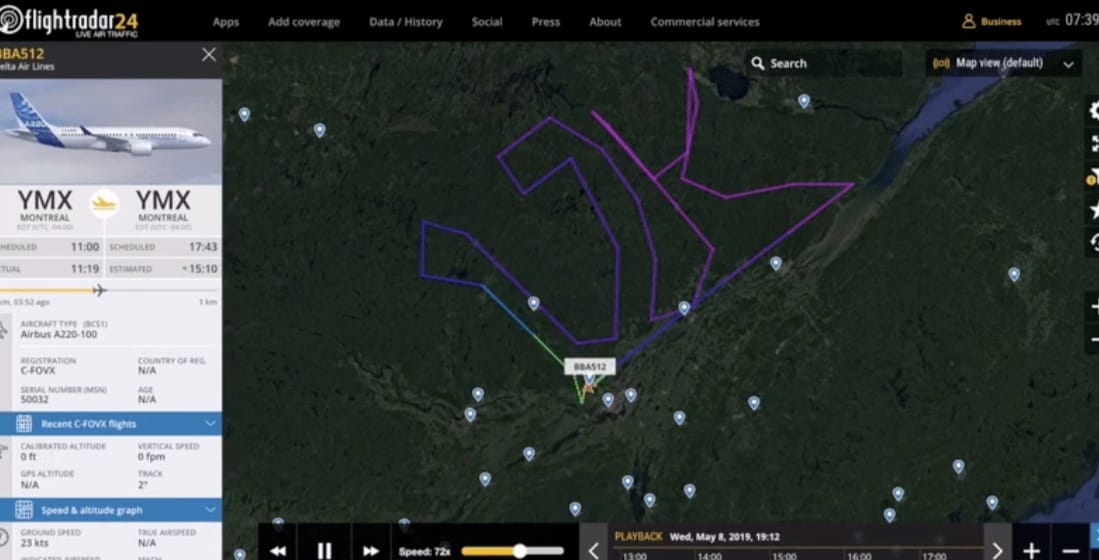The image size is (1099, 560).
Task: Click the BBA512 flight label on map
Action: 590,367
